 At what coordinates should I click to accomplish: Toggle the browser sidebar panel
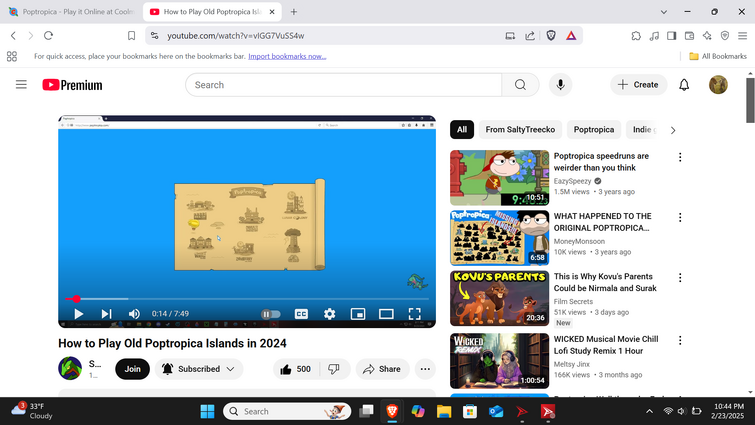[x=671, y=36]
